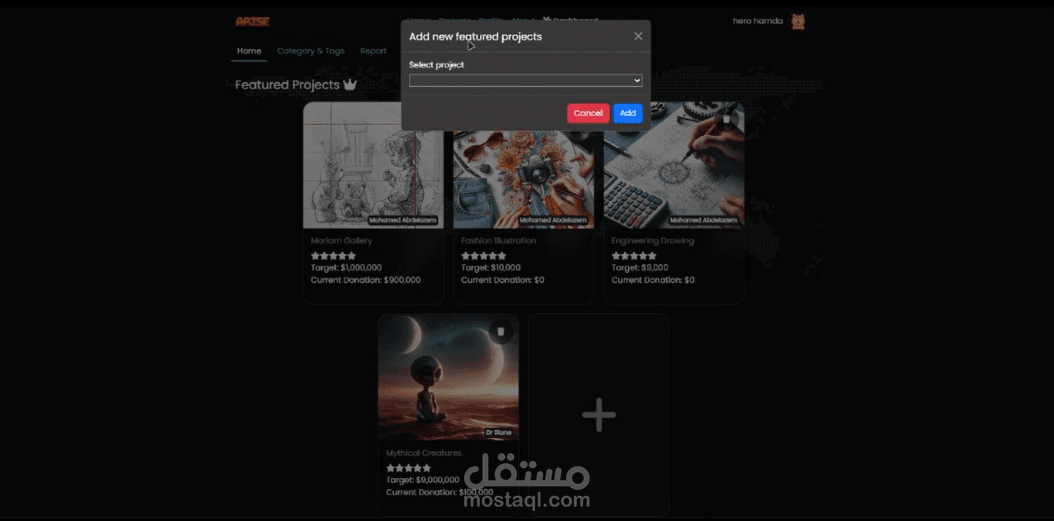Delete the Engineering Drawing featured project
The height and width of the screenshot is (521, 1054).
point(726,120)
